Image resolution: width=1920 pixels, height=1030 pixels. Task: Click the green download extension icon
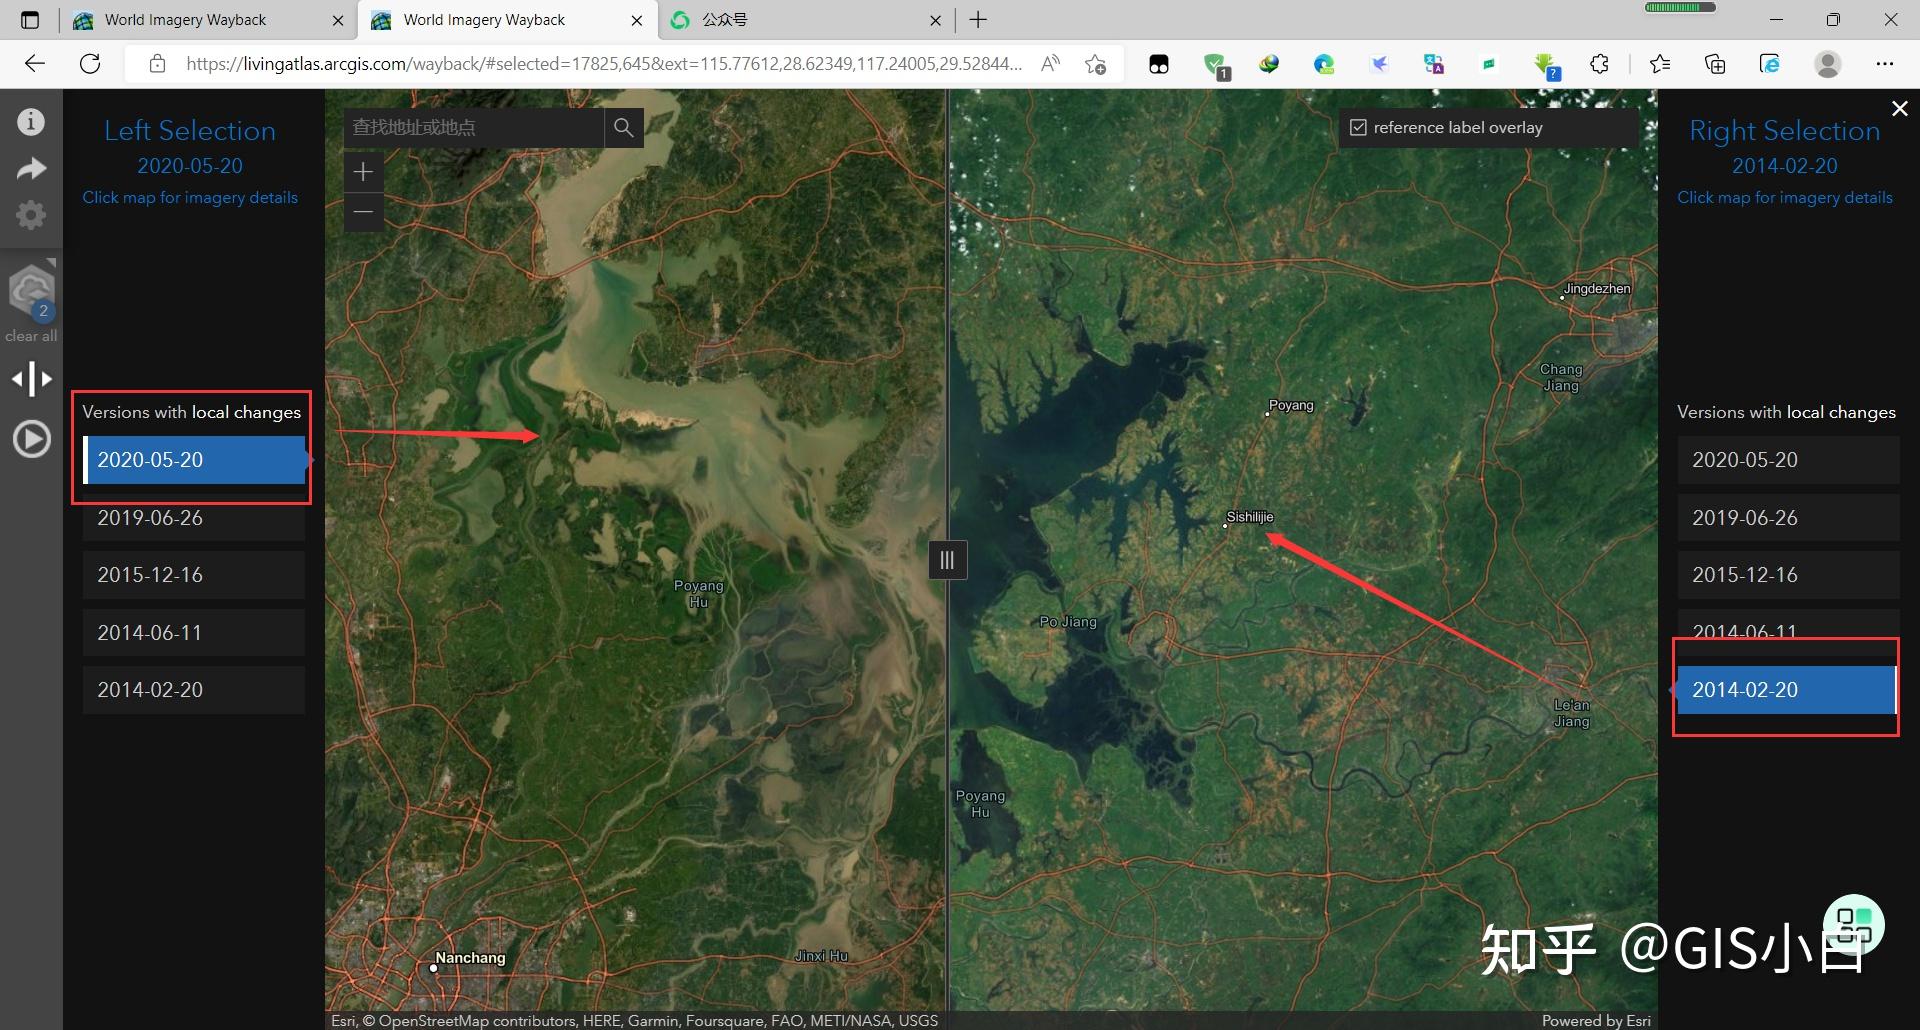(1546, 66)
